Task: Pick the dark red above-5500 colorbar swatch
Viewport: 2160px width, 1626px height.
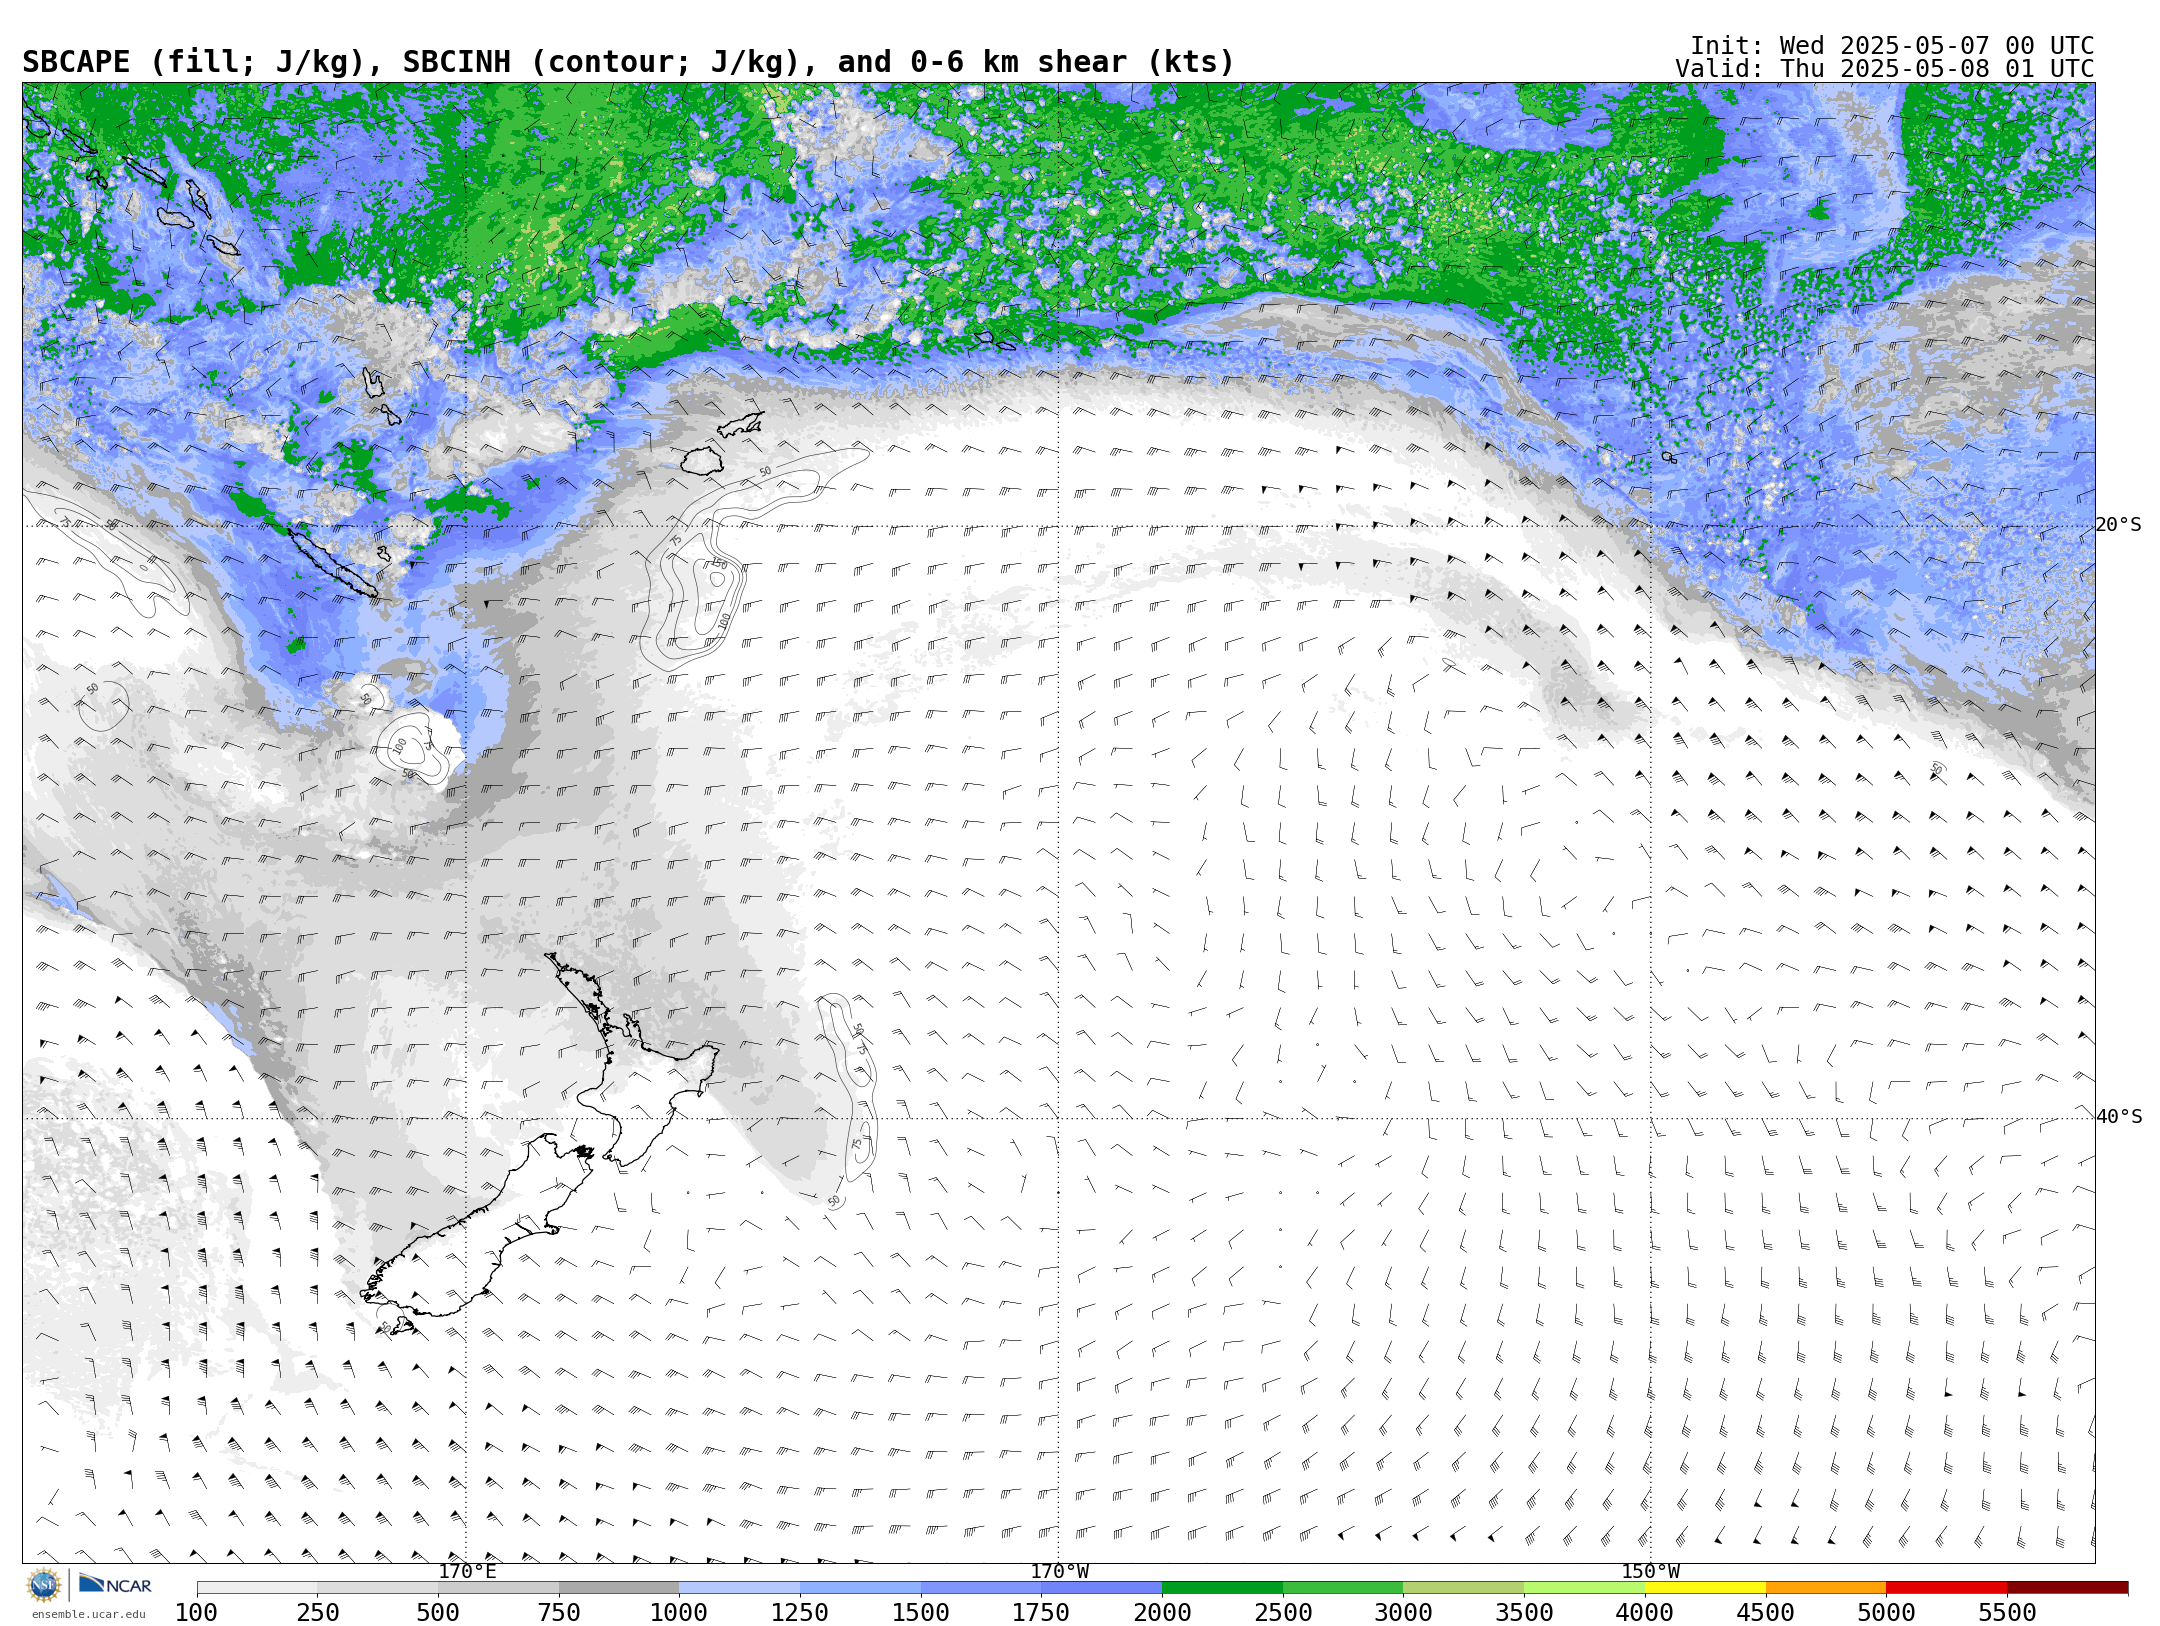Action: [x=2067, y=1588]
